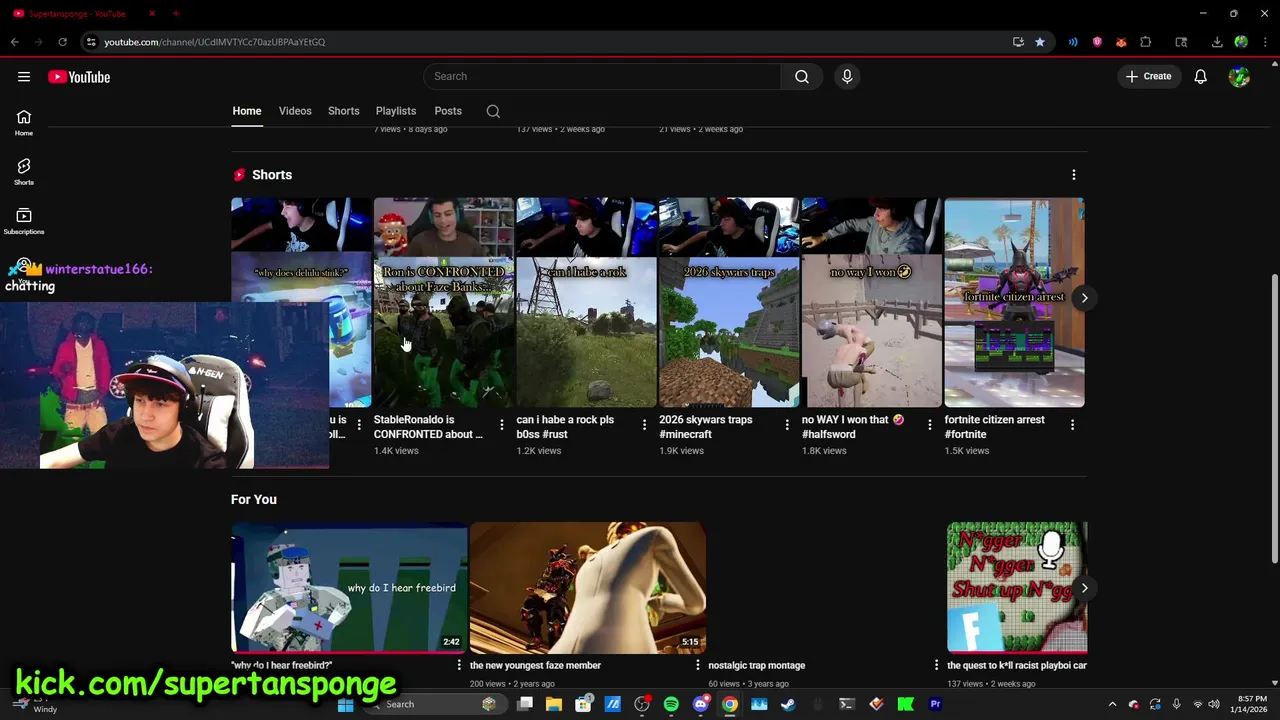The image size is (1280, 720).
Task: Open options for StableRonaldo CONFRONTED short
Action: (501, 425)
